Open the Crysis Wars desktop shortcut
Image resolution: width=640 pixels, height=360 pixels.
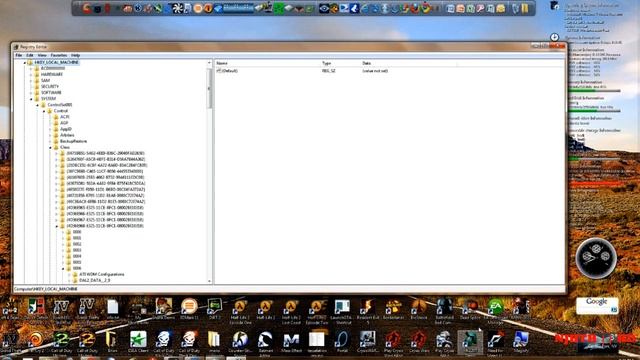[x=419, y=342]
